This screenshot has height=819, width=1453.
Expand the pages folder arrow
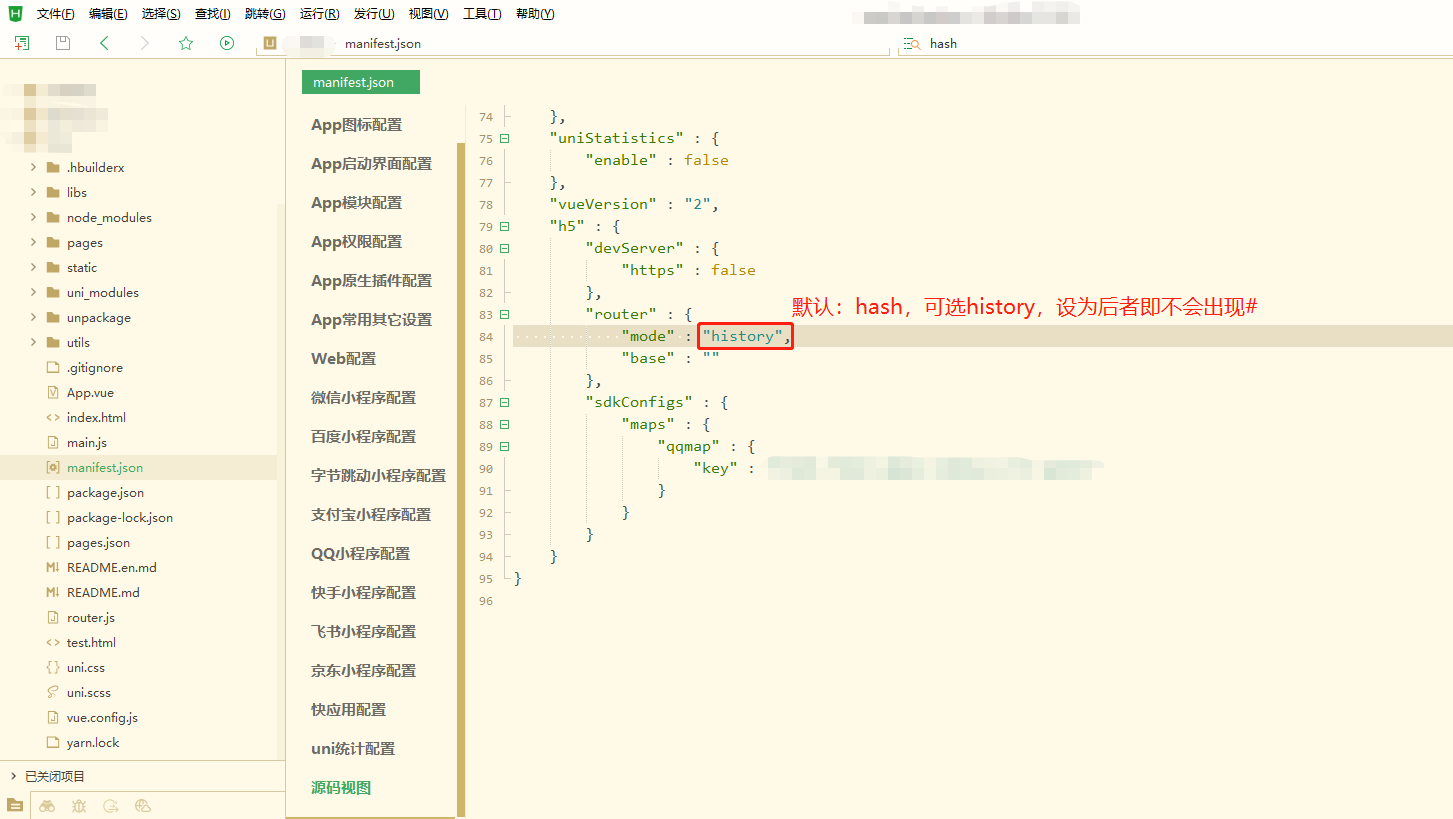33,243
